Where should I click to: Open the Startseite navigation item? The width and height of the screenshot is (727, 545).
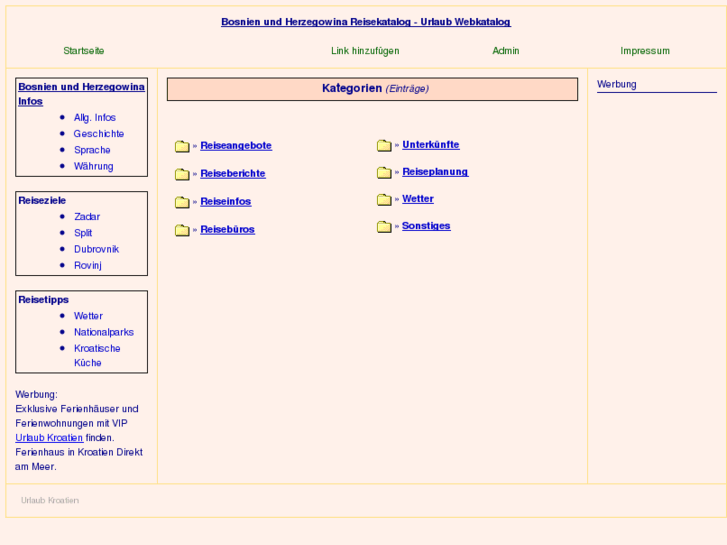83,51
